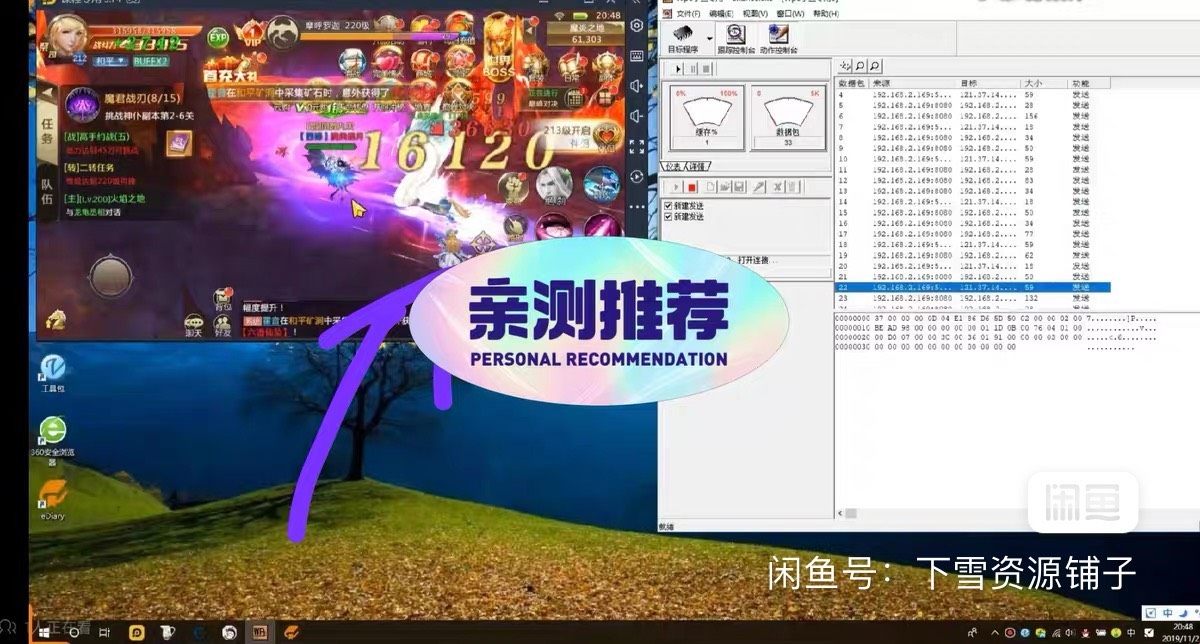Click the first magnifier search icon
This screenshot has width=1200, height=644.
[860, 66]
